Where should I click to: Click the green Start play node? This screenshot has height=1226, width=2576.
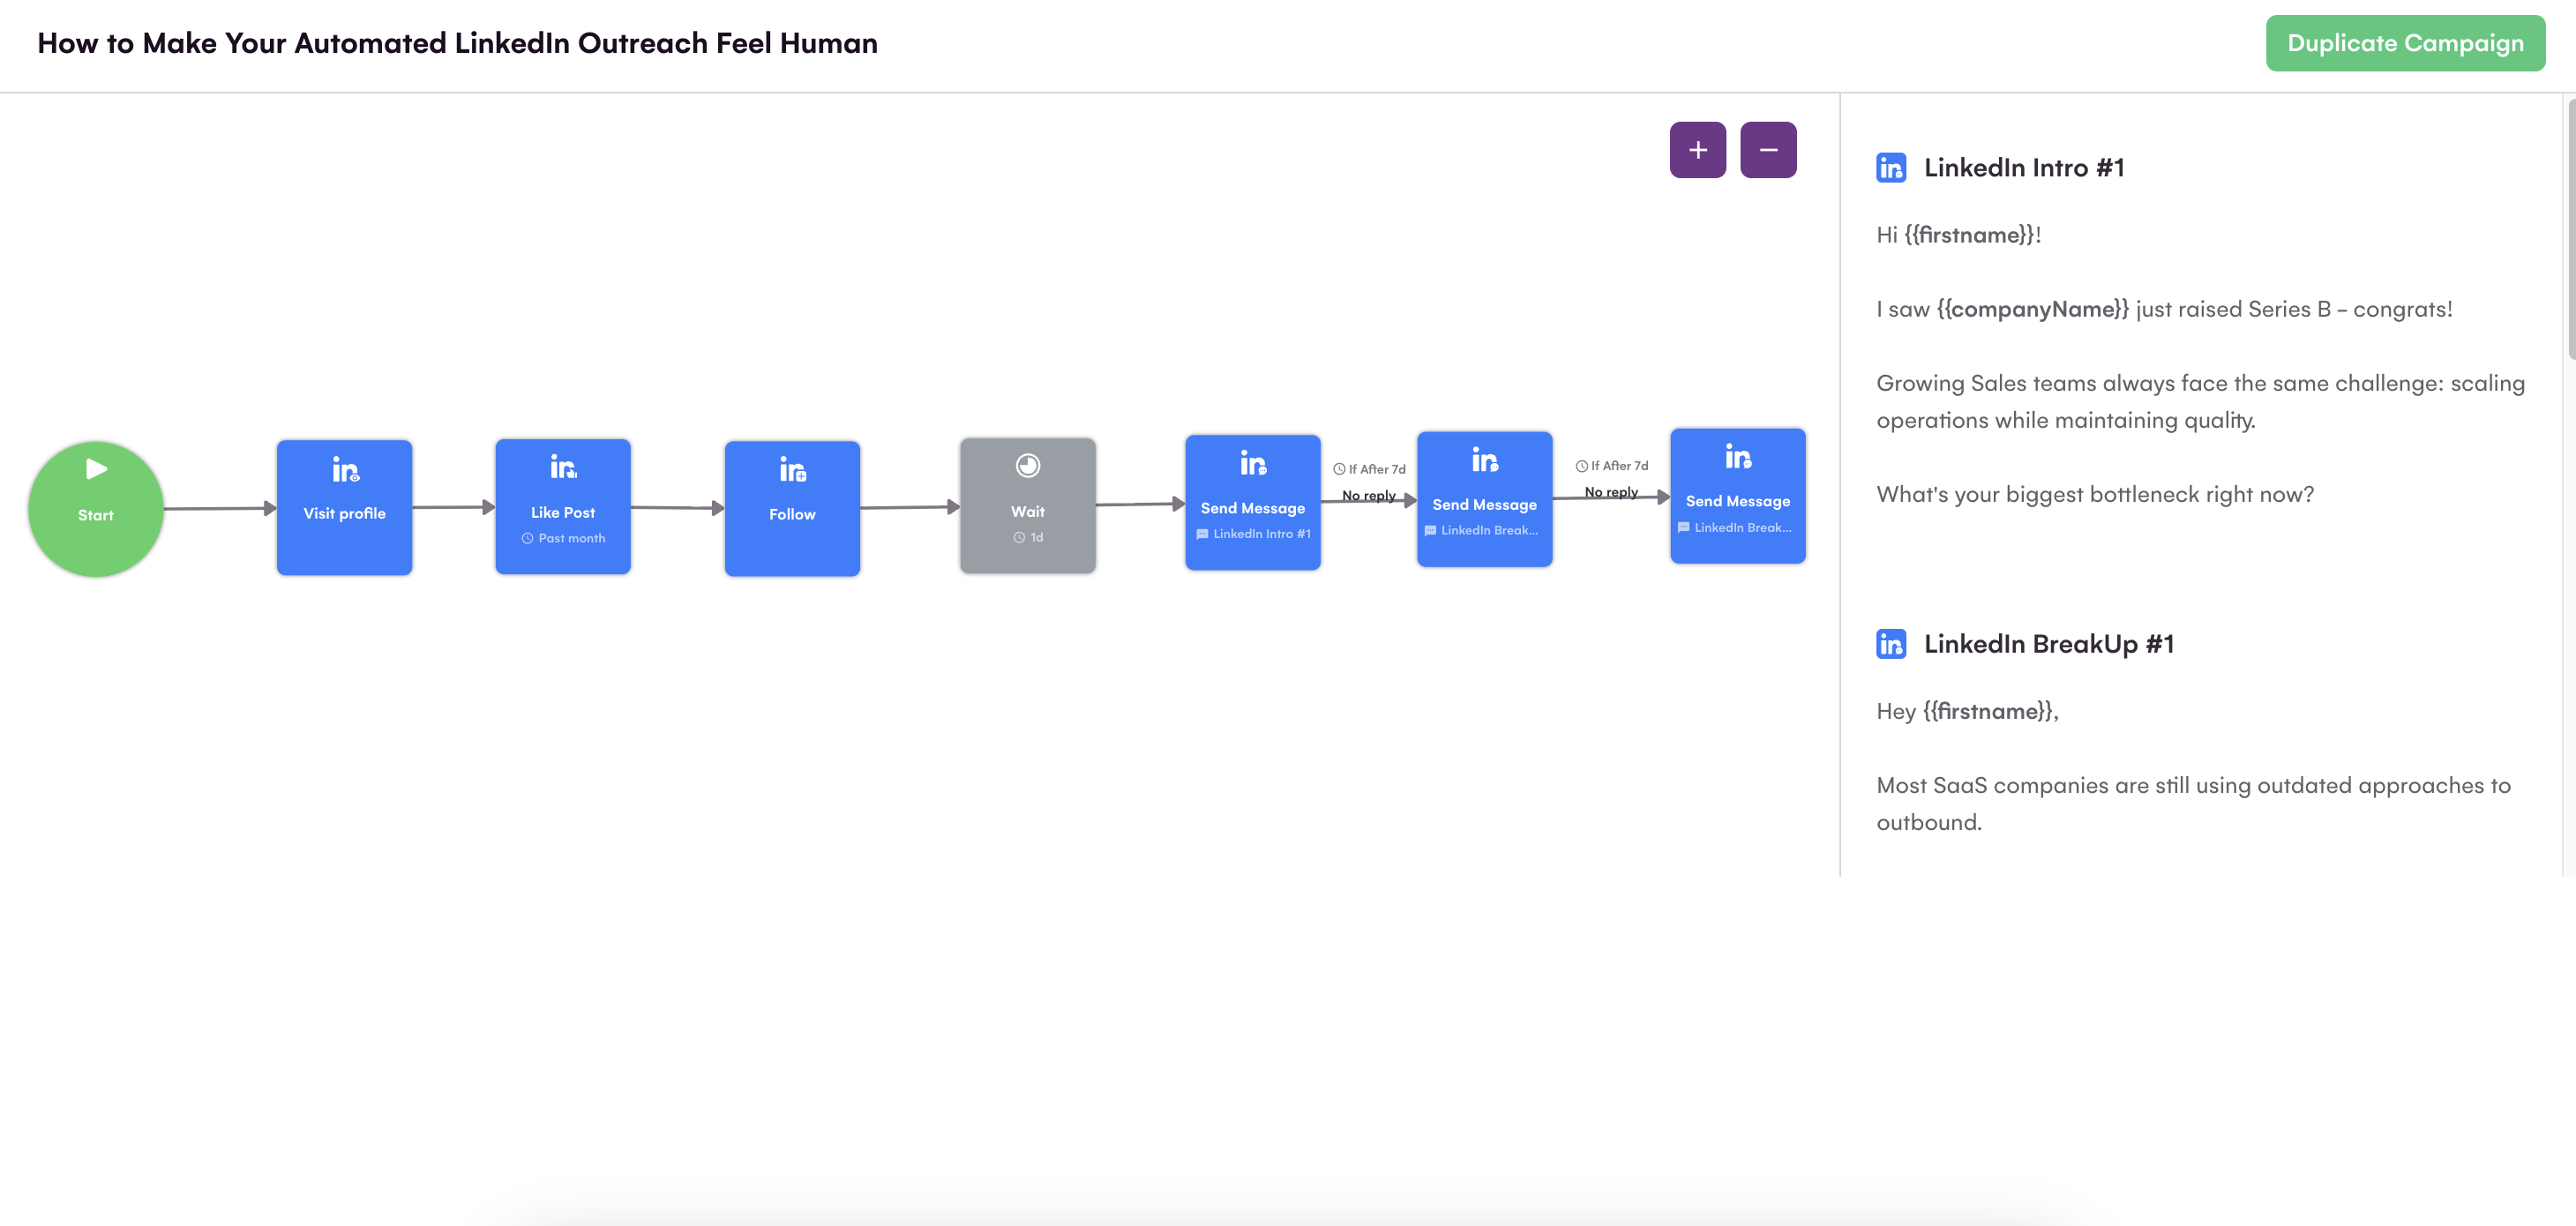point(95,508)
